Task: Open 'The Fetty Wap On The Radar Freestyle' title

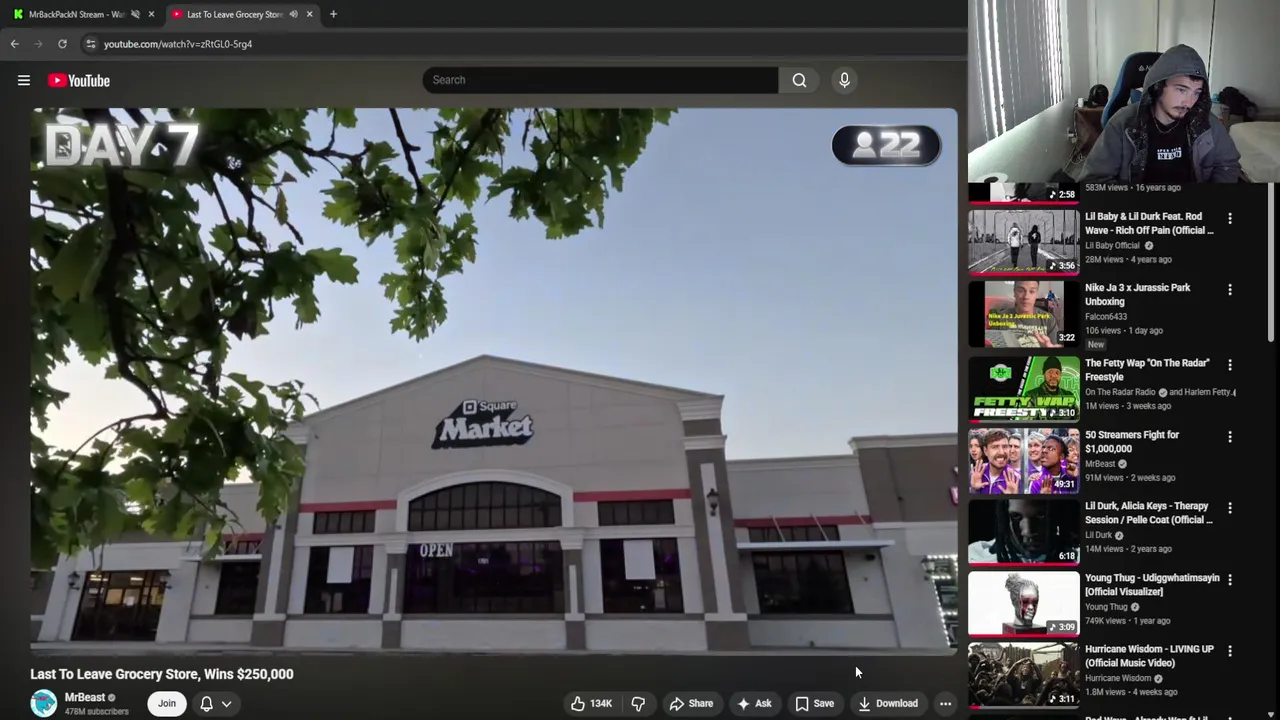Action: click(x=1147, y=370)
